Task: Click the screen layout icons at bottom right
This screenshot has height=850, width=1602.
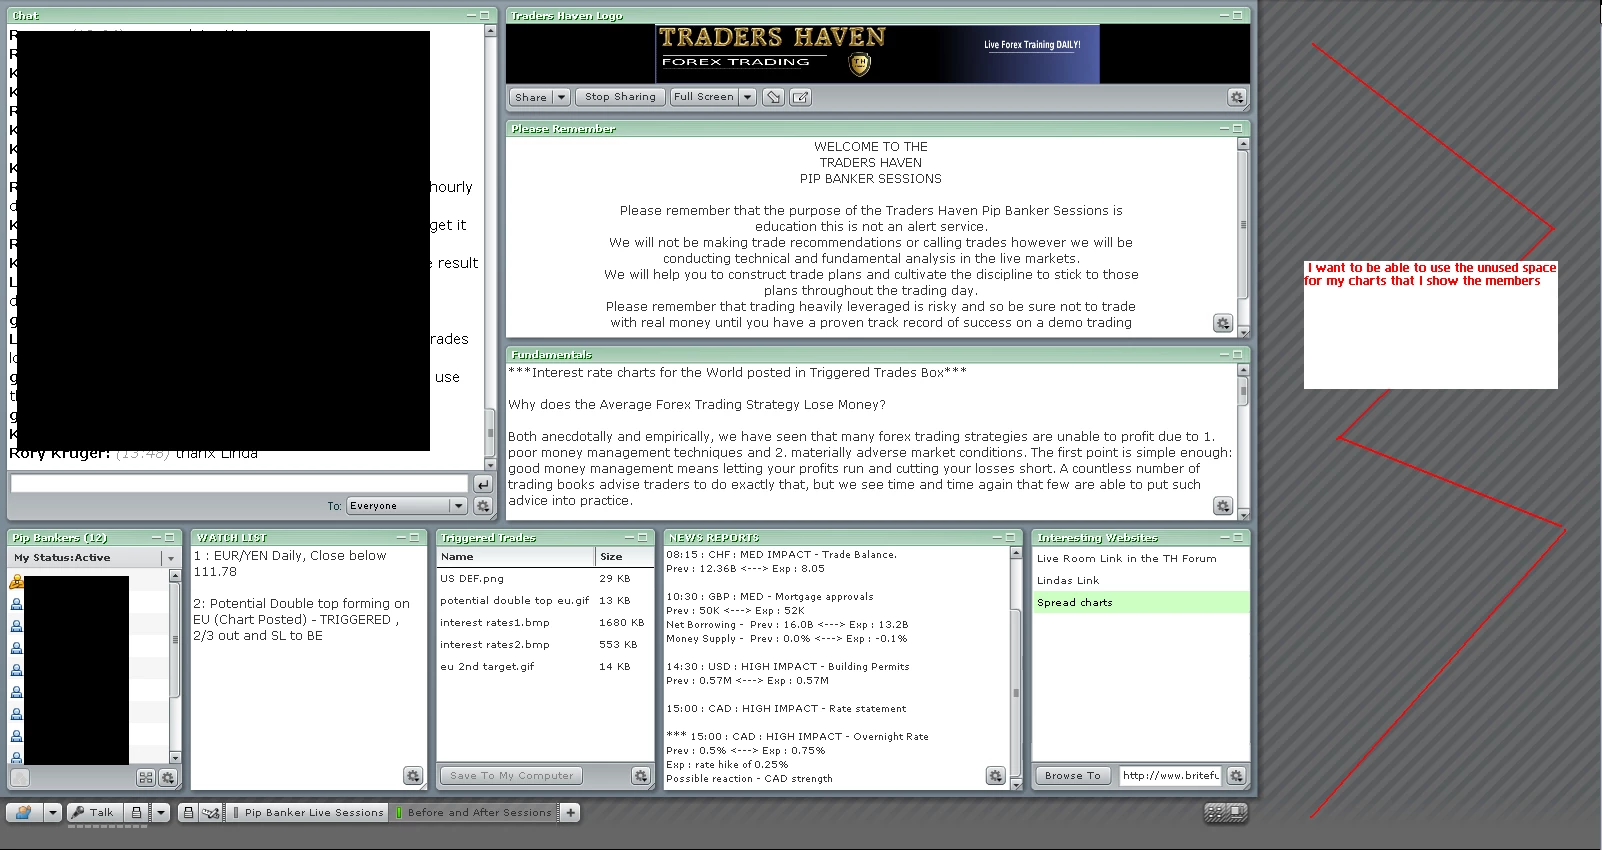Action: coord(1226,812)
